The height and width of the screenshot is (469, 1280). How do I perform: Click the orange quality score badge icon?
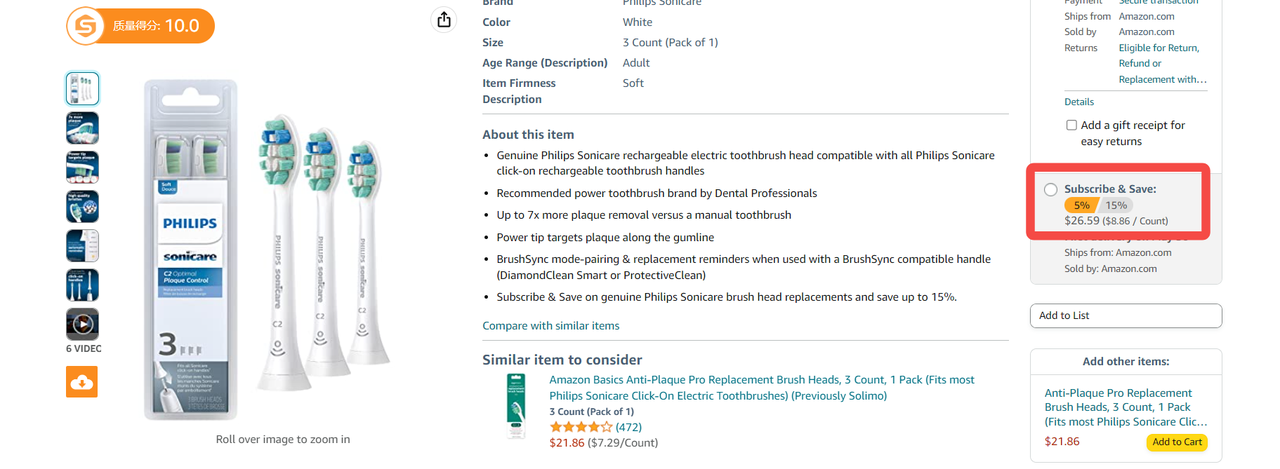point(86,26)
